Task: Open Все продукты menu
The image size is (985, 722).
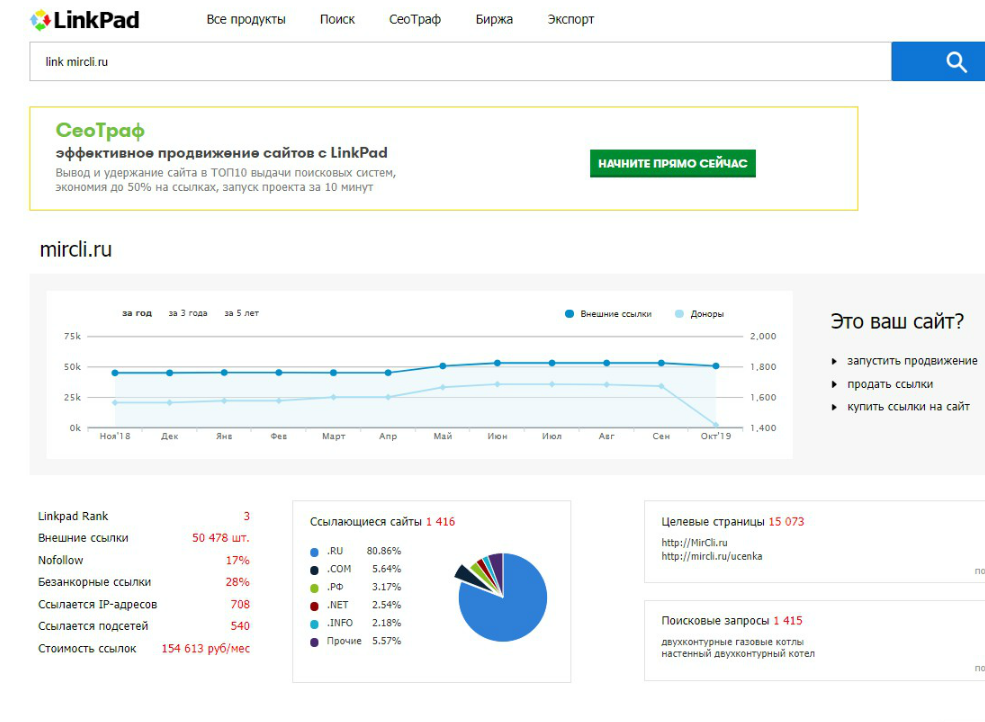Action: click(246, 19)
